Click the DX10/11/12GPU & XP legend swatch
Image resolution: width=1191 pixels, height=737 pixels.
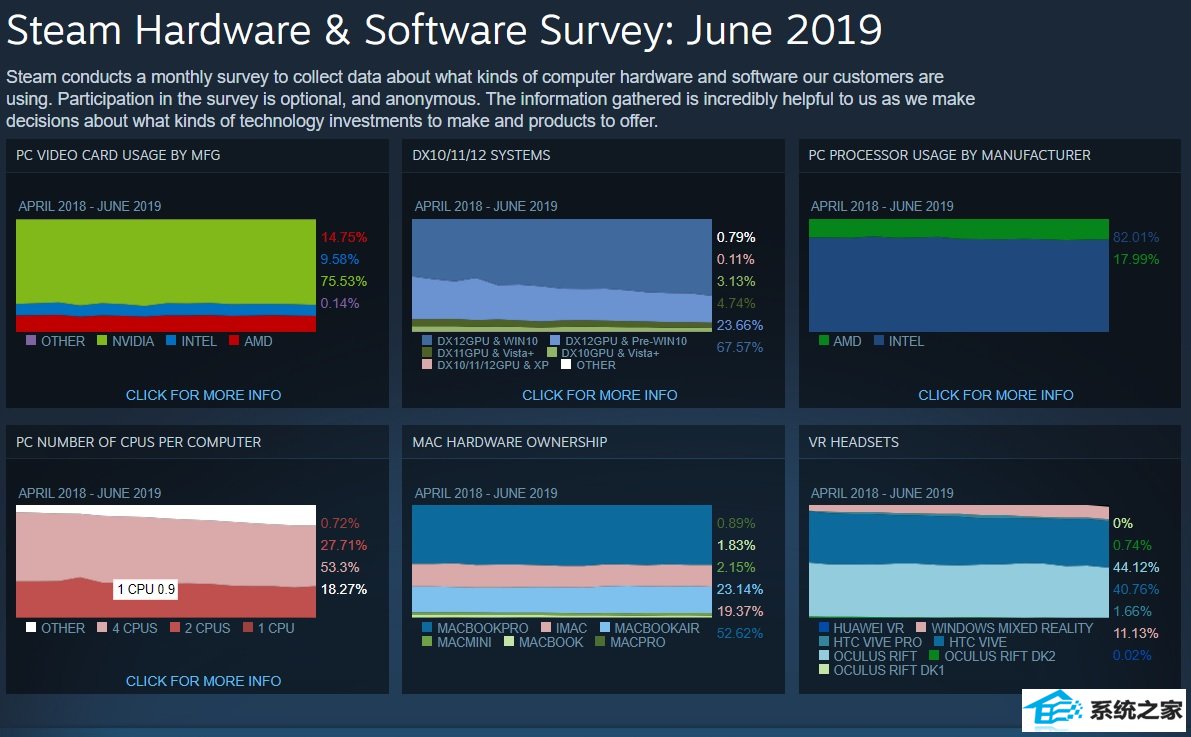tap(427, 365)
